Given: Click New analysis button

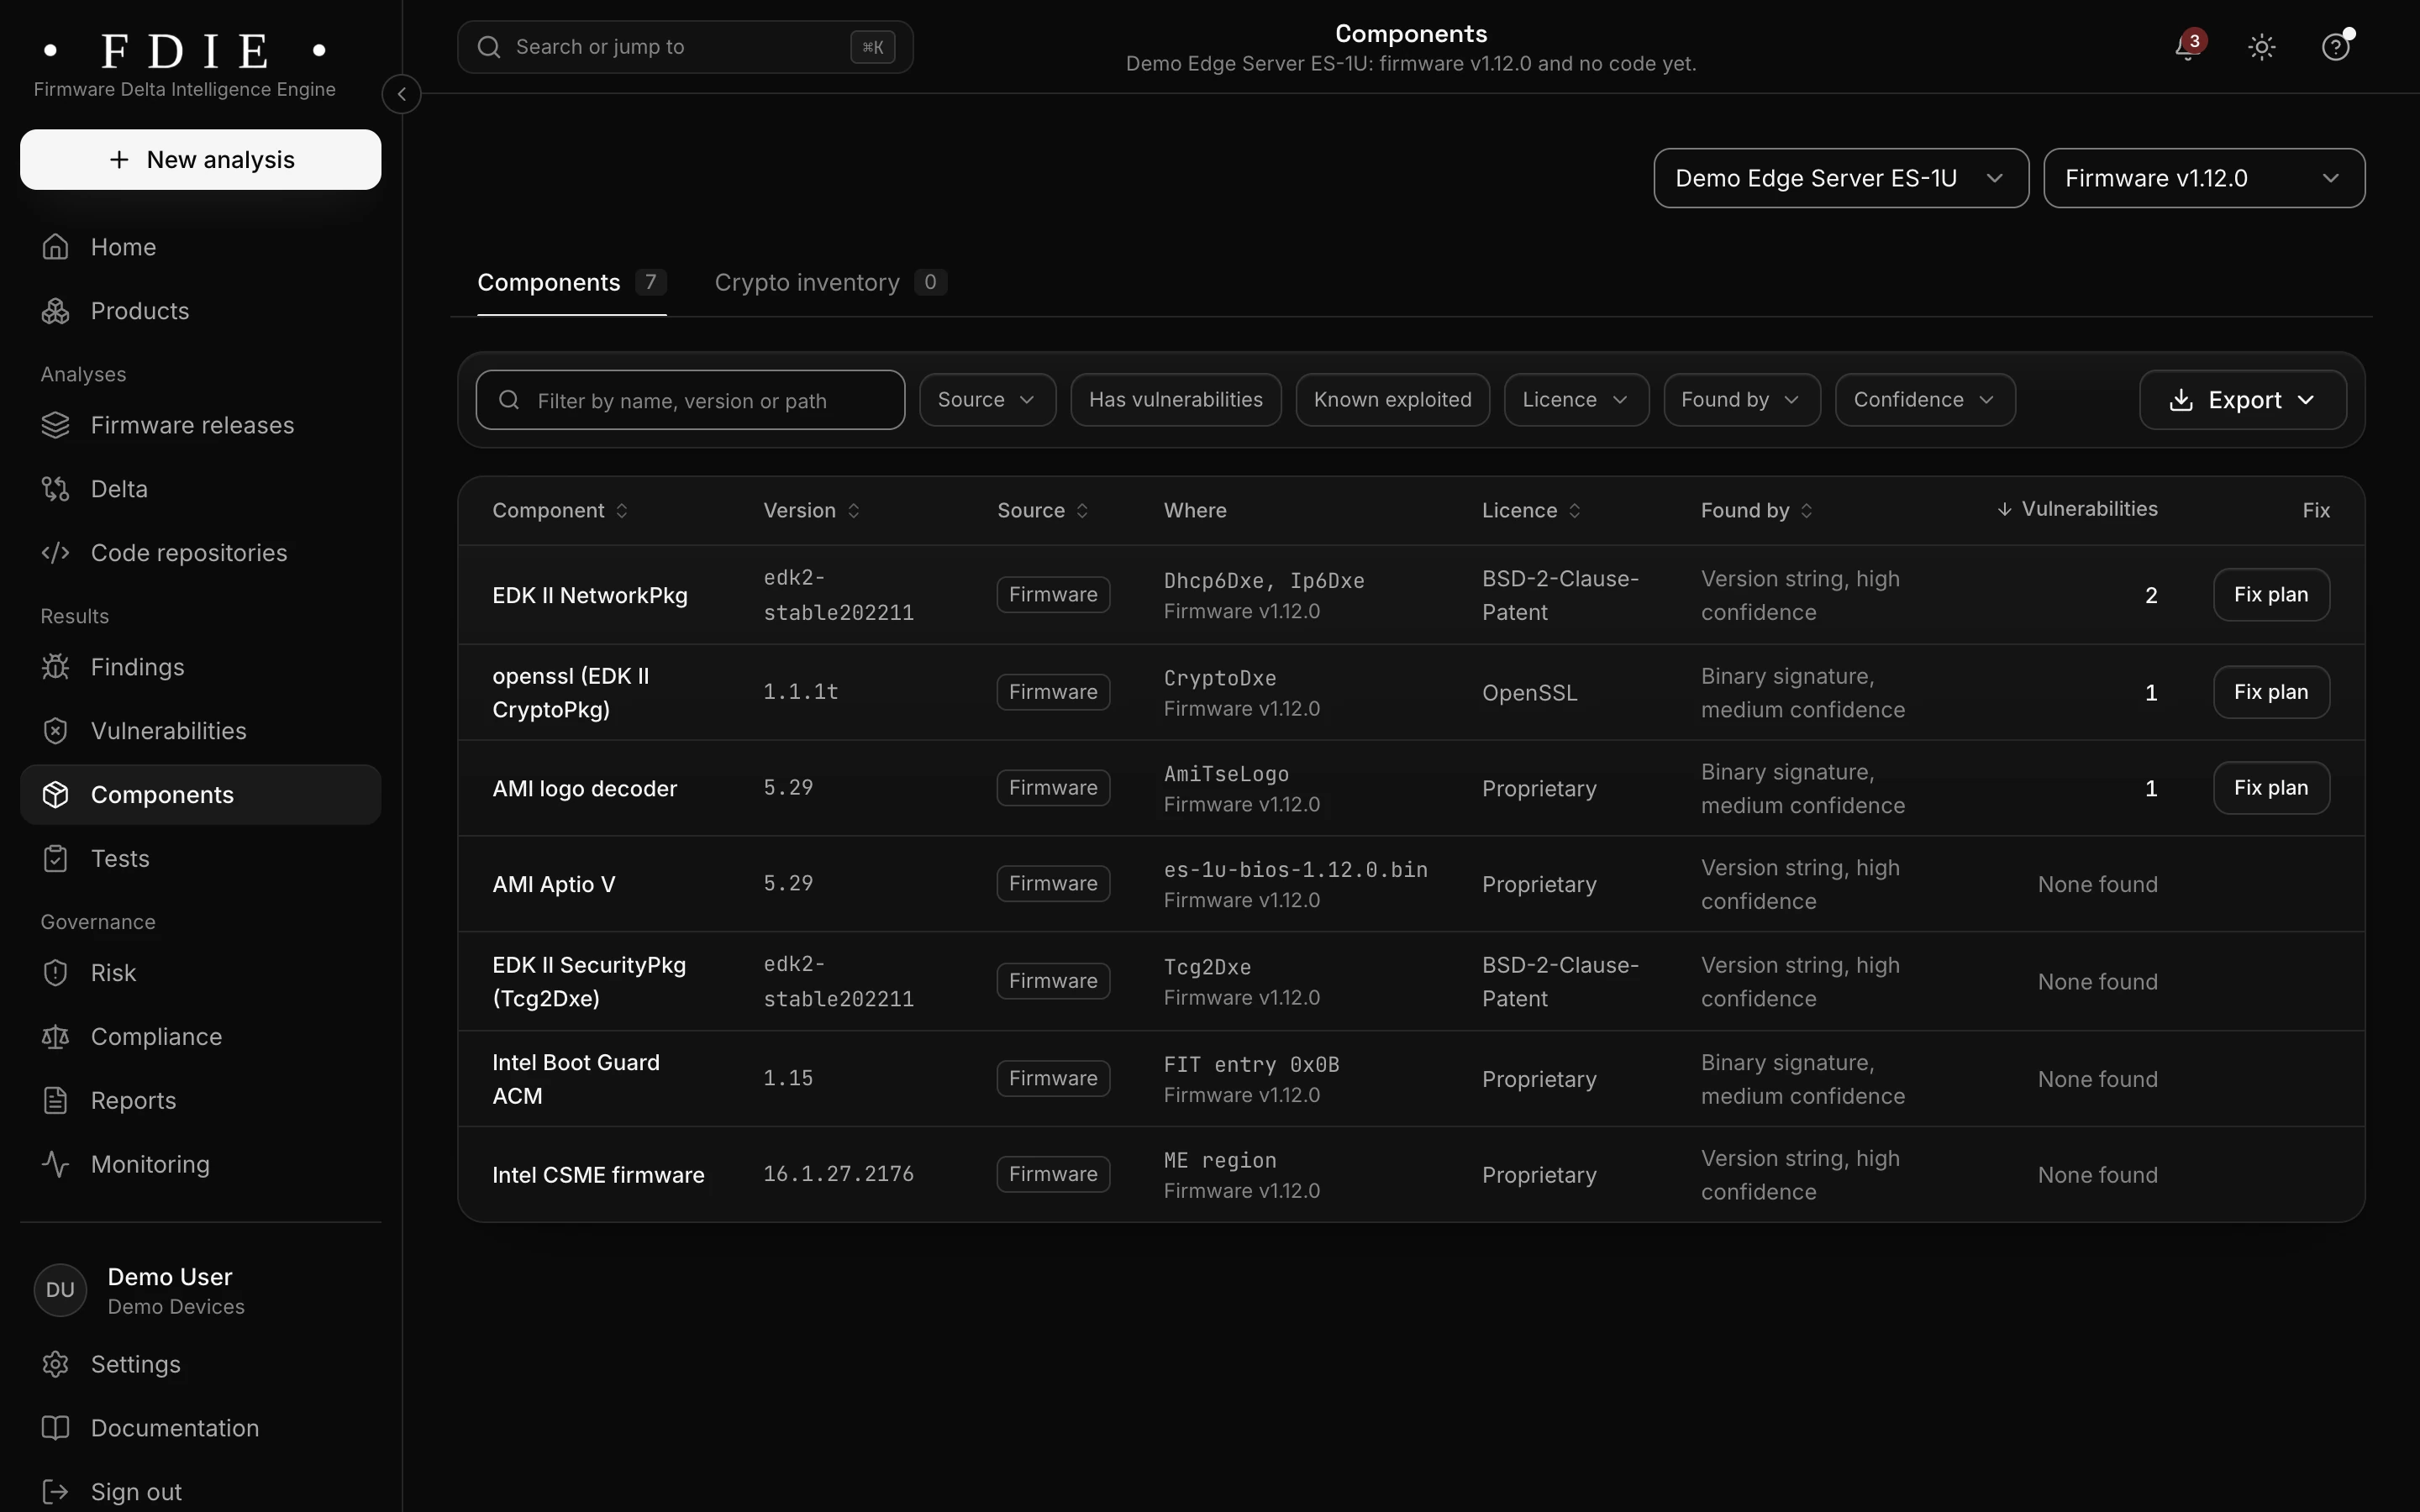Looking at the screenshot, I should coord(200,160).
